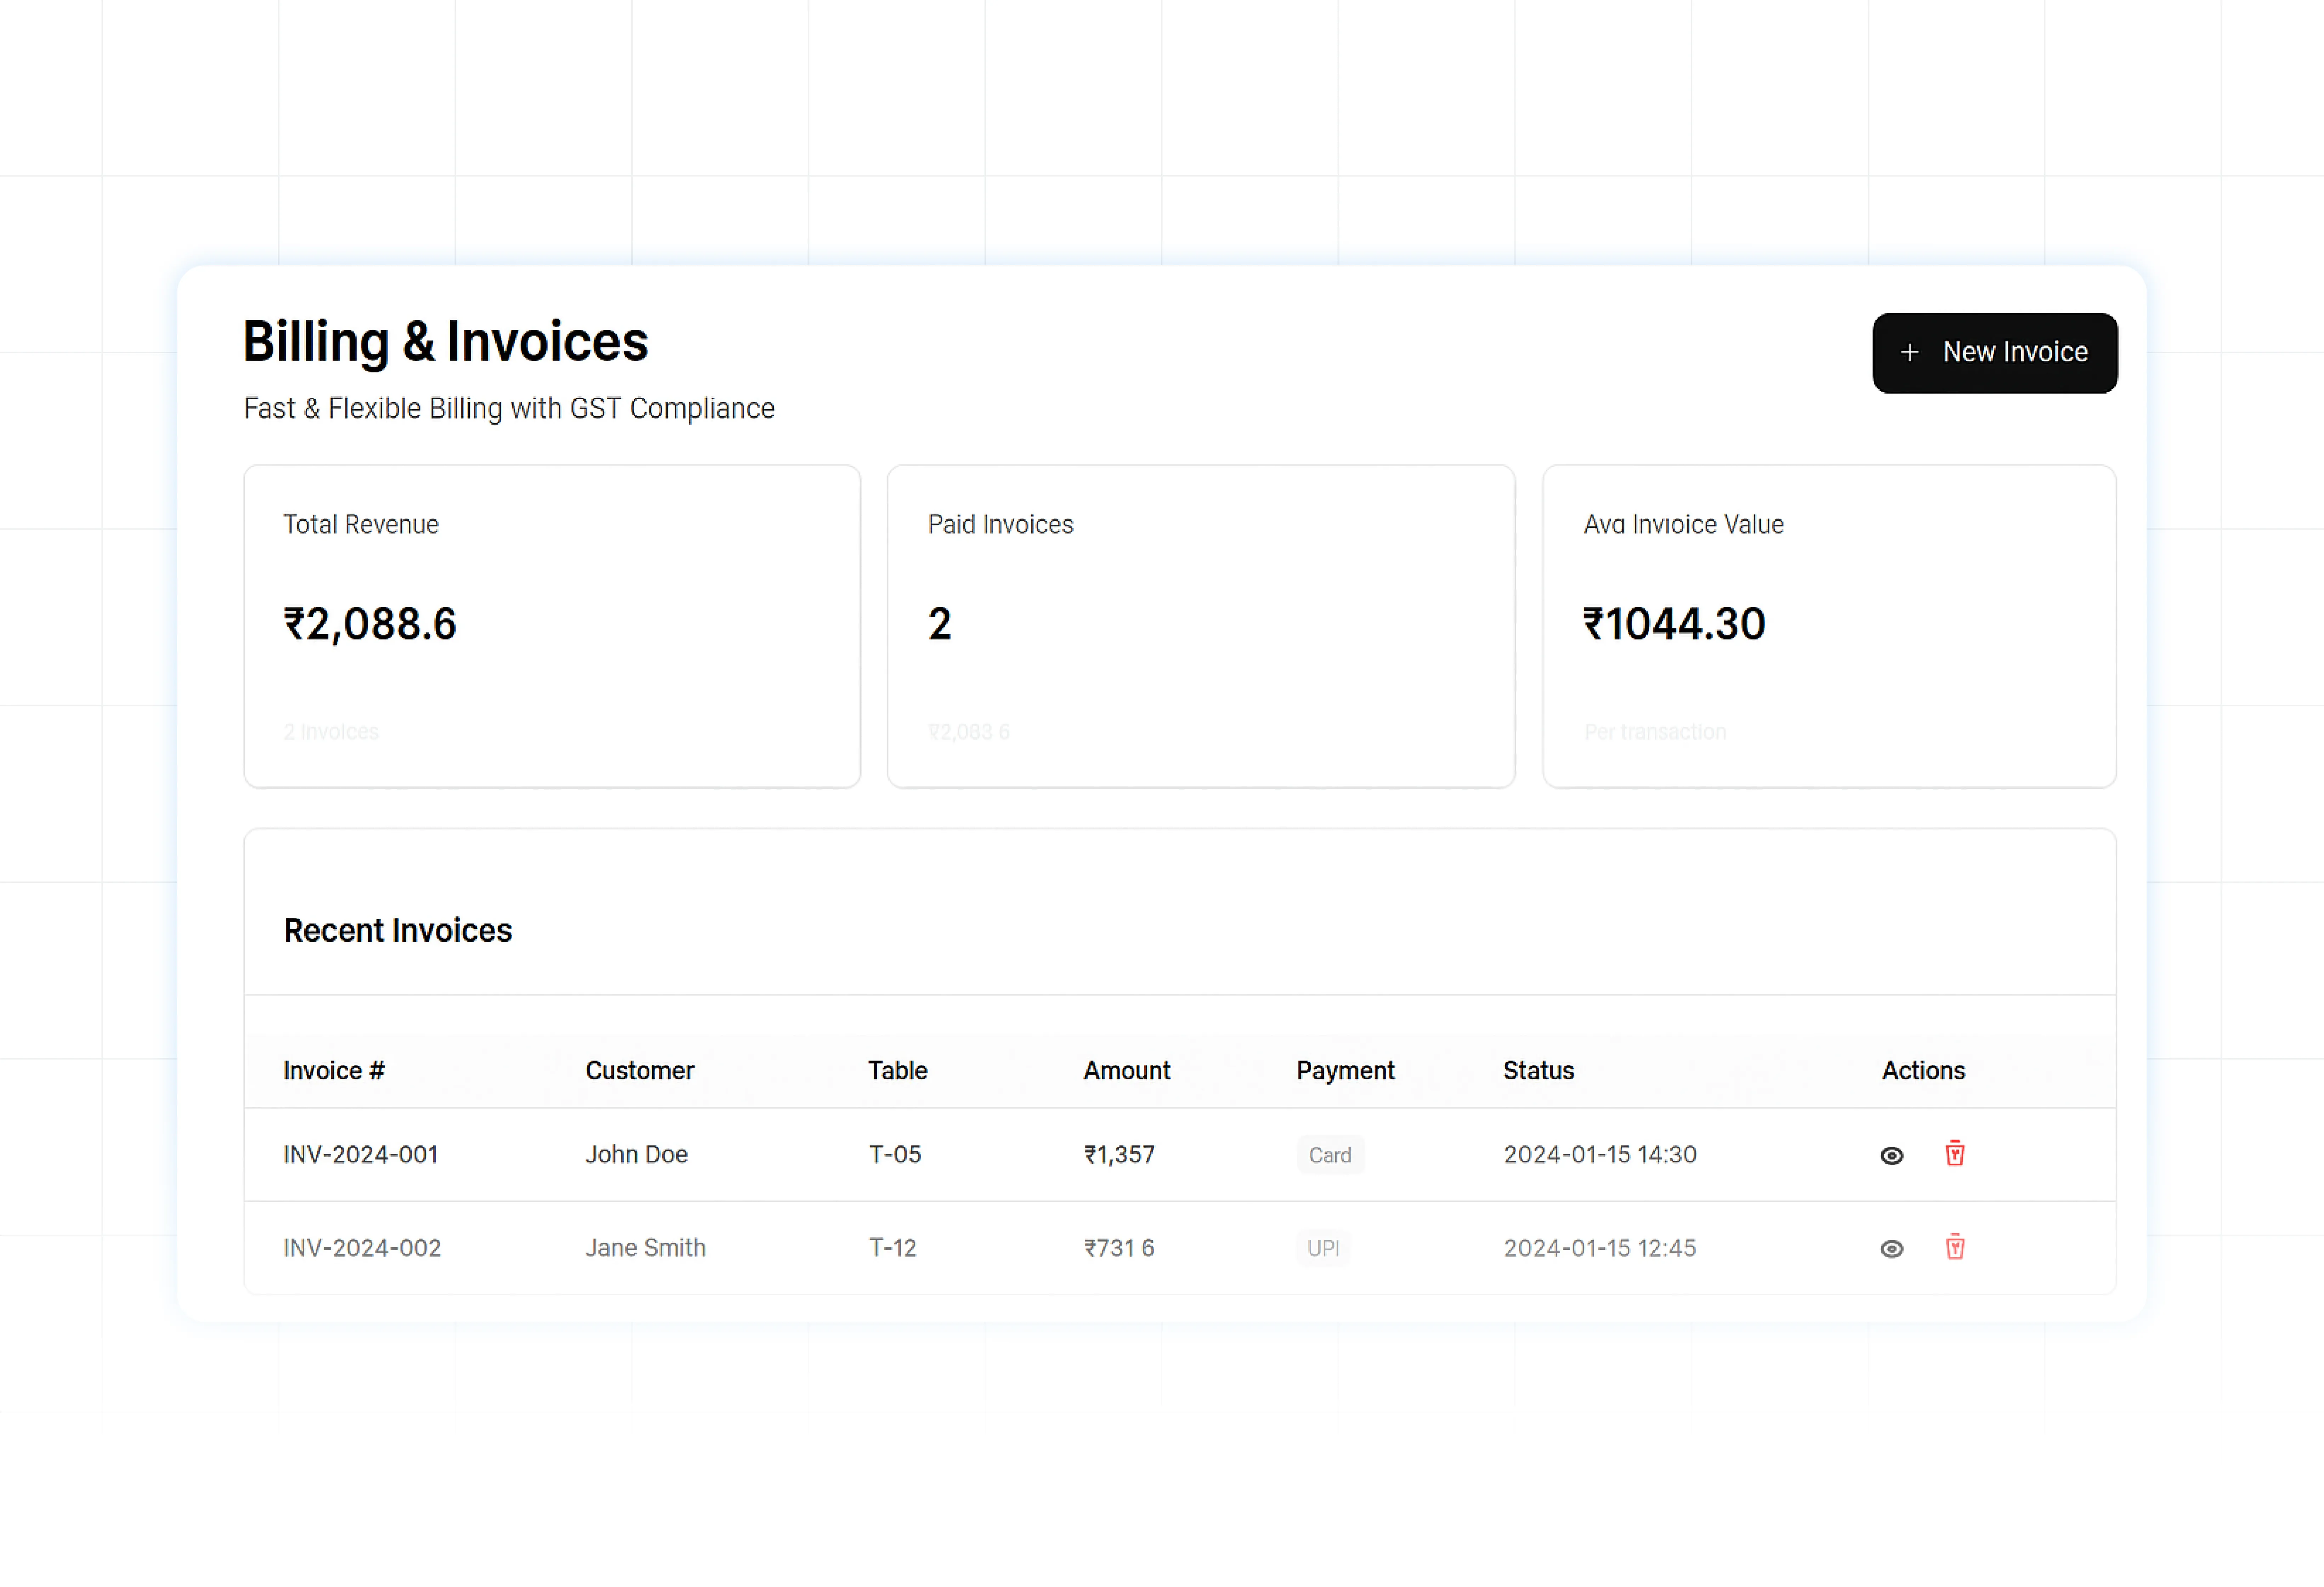The width and height of the screenshot is (2324, 1587).
Task: Click the Payment column header
Action: click(1345, 1071)
